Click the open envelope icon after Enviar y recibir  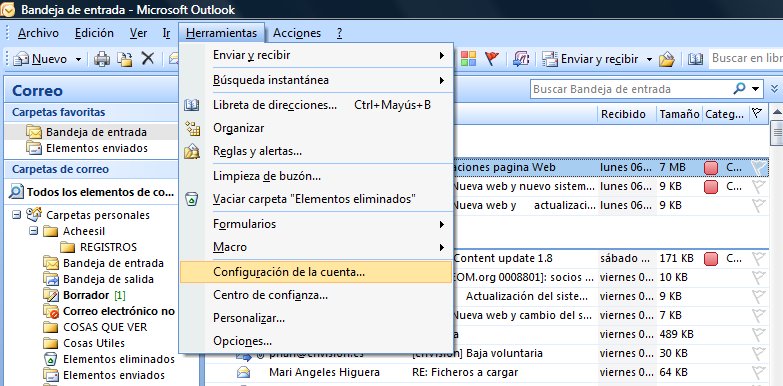(667, 59)
